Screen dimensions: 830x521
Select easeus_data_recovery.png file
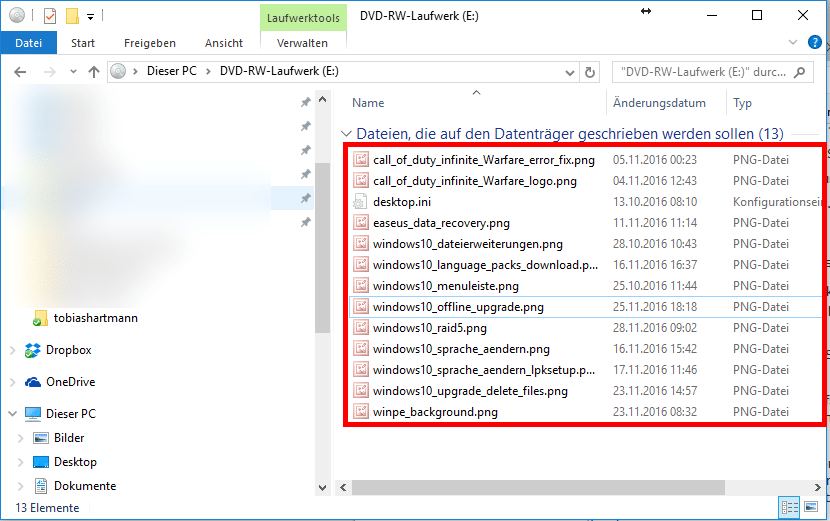[x=441, y=223]
